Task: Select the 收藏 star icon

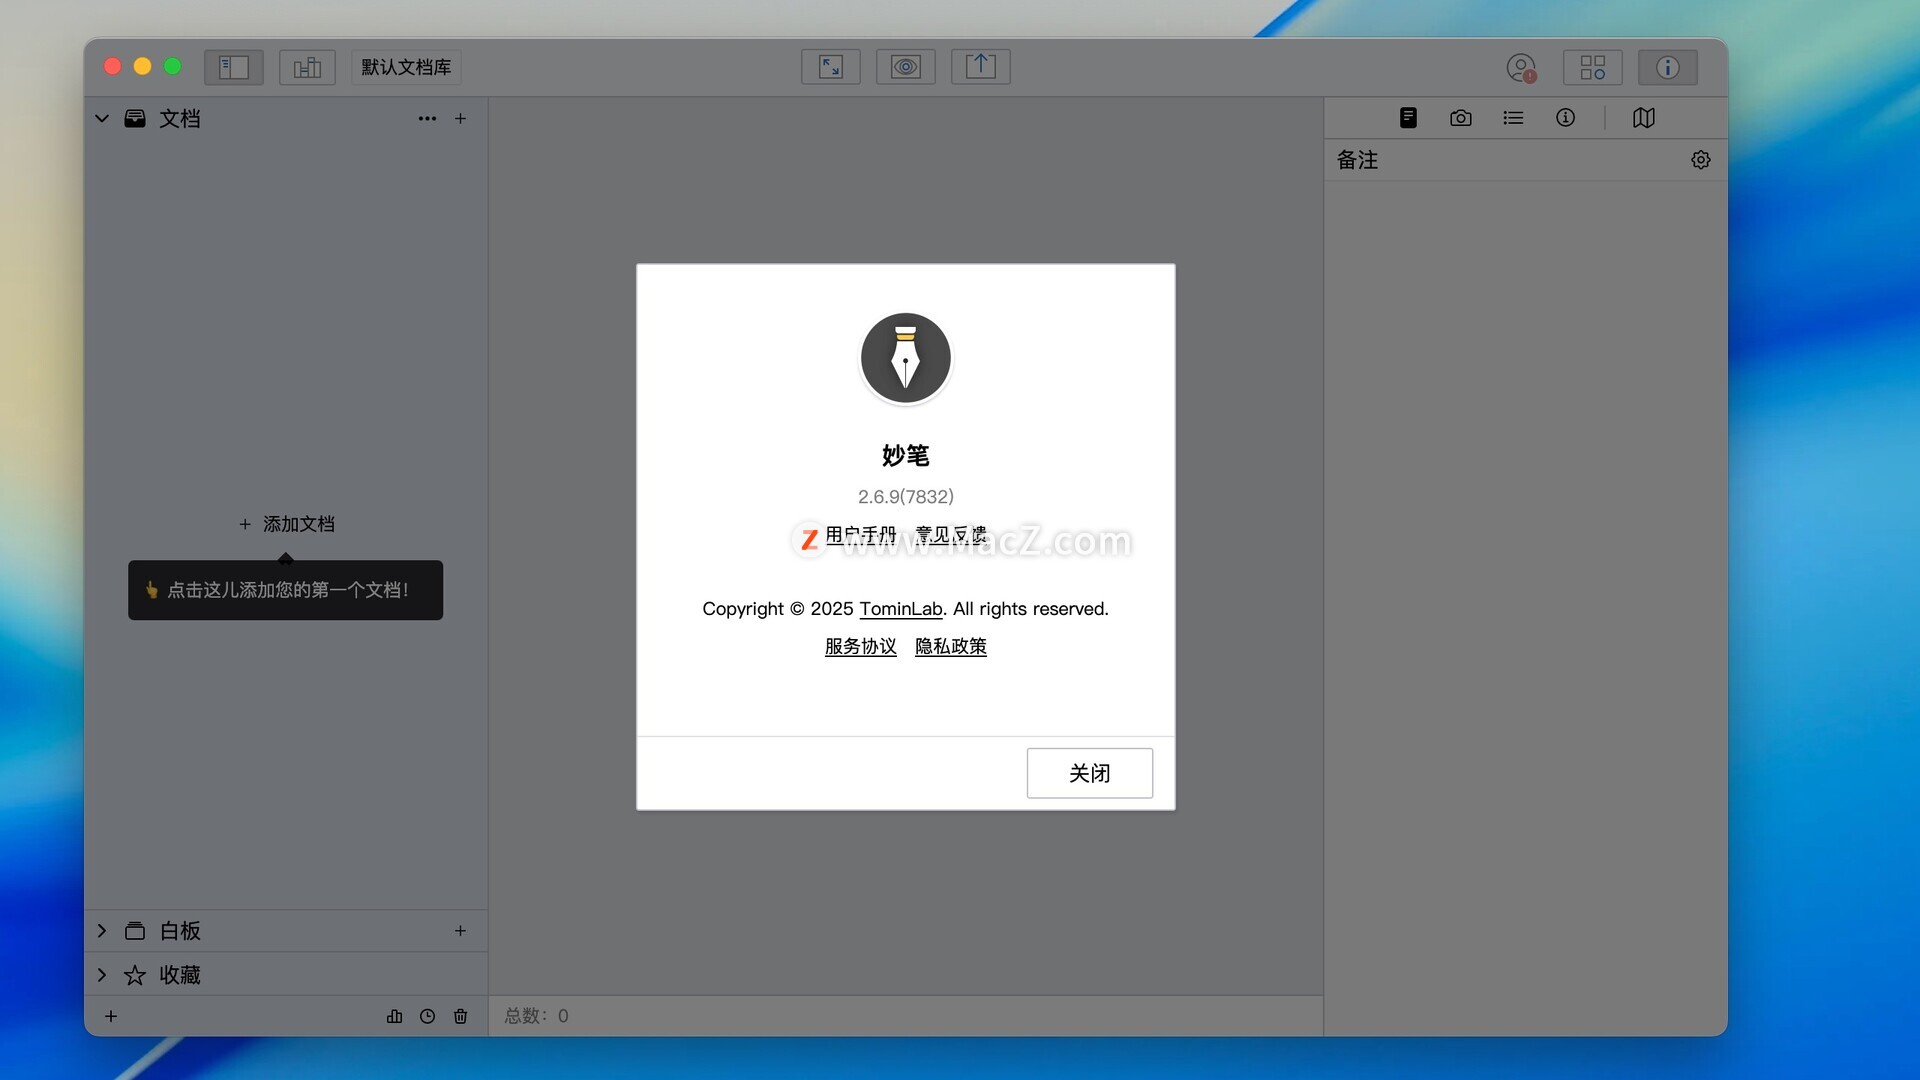Action: pyautogui.click(x=135, y=975)
